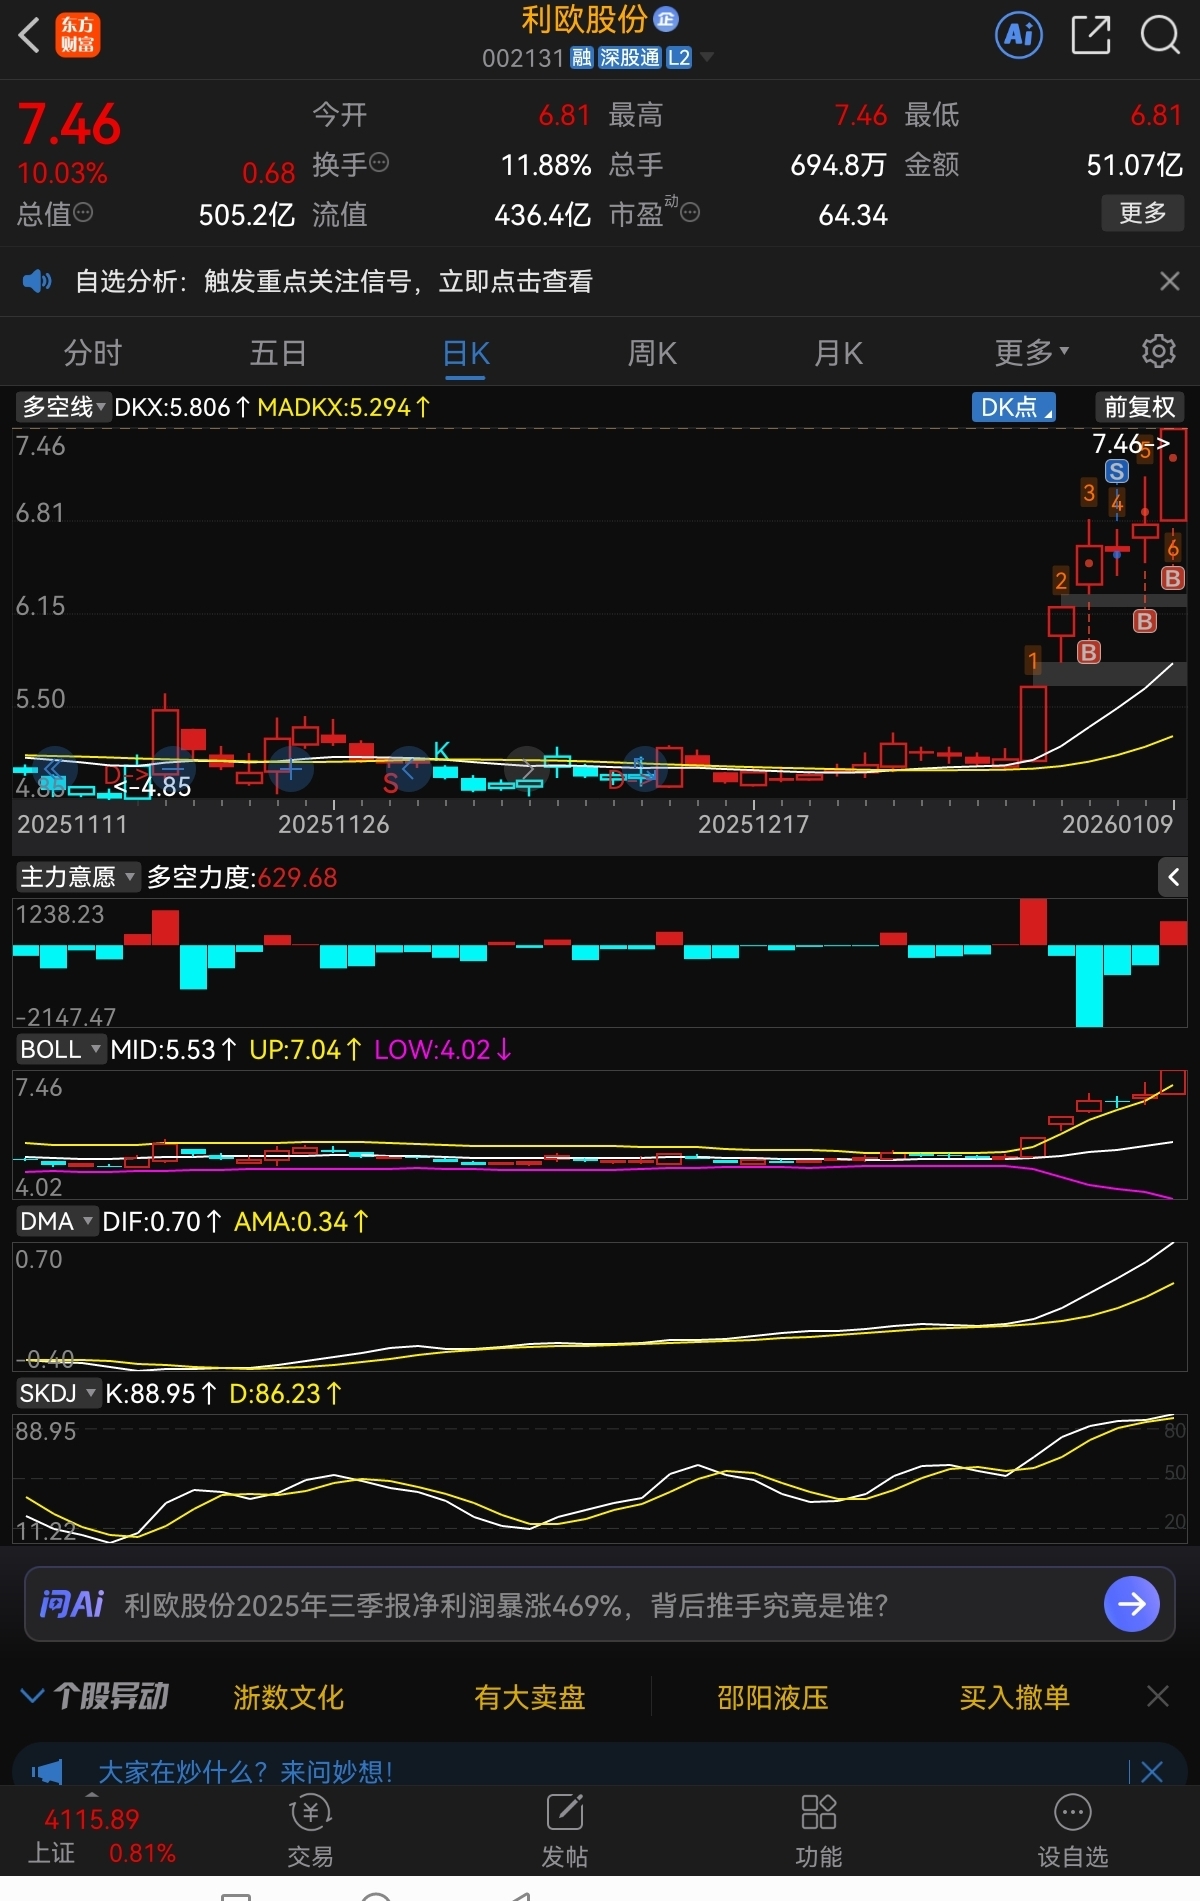The height and width of the screenshot is (1901, 1200).
Task: Tap the info icon next to 换手
Action: [x=379, y=163]
